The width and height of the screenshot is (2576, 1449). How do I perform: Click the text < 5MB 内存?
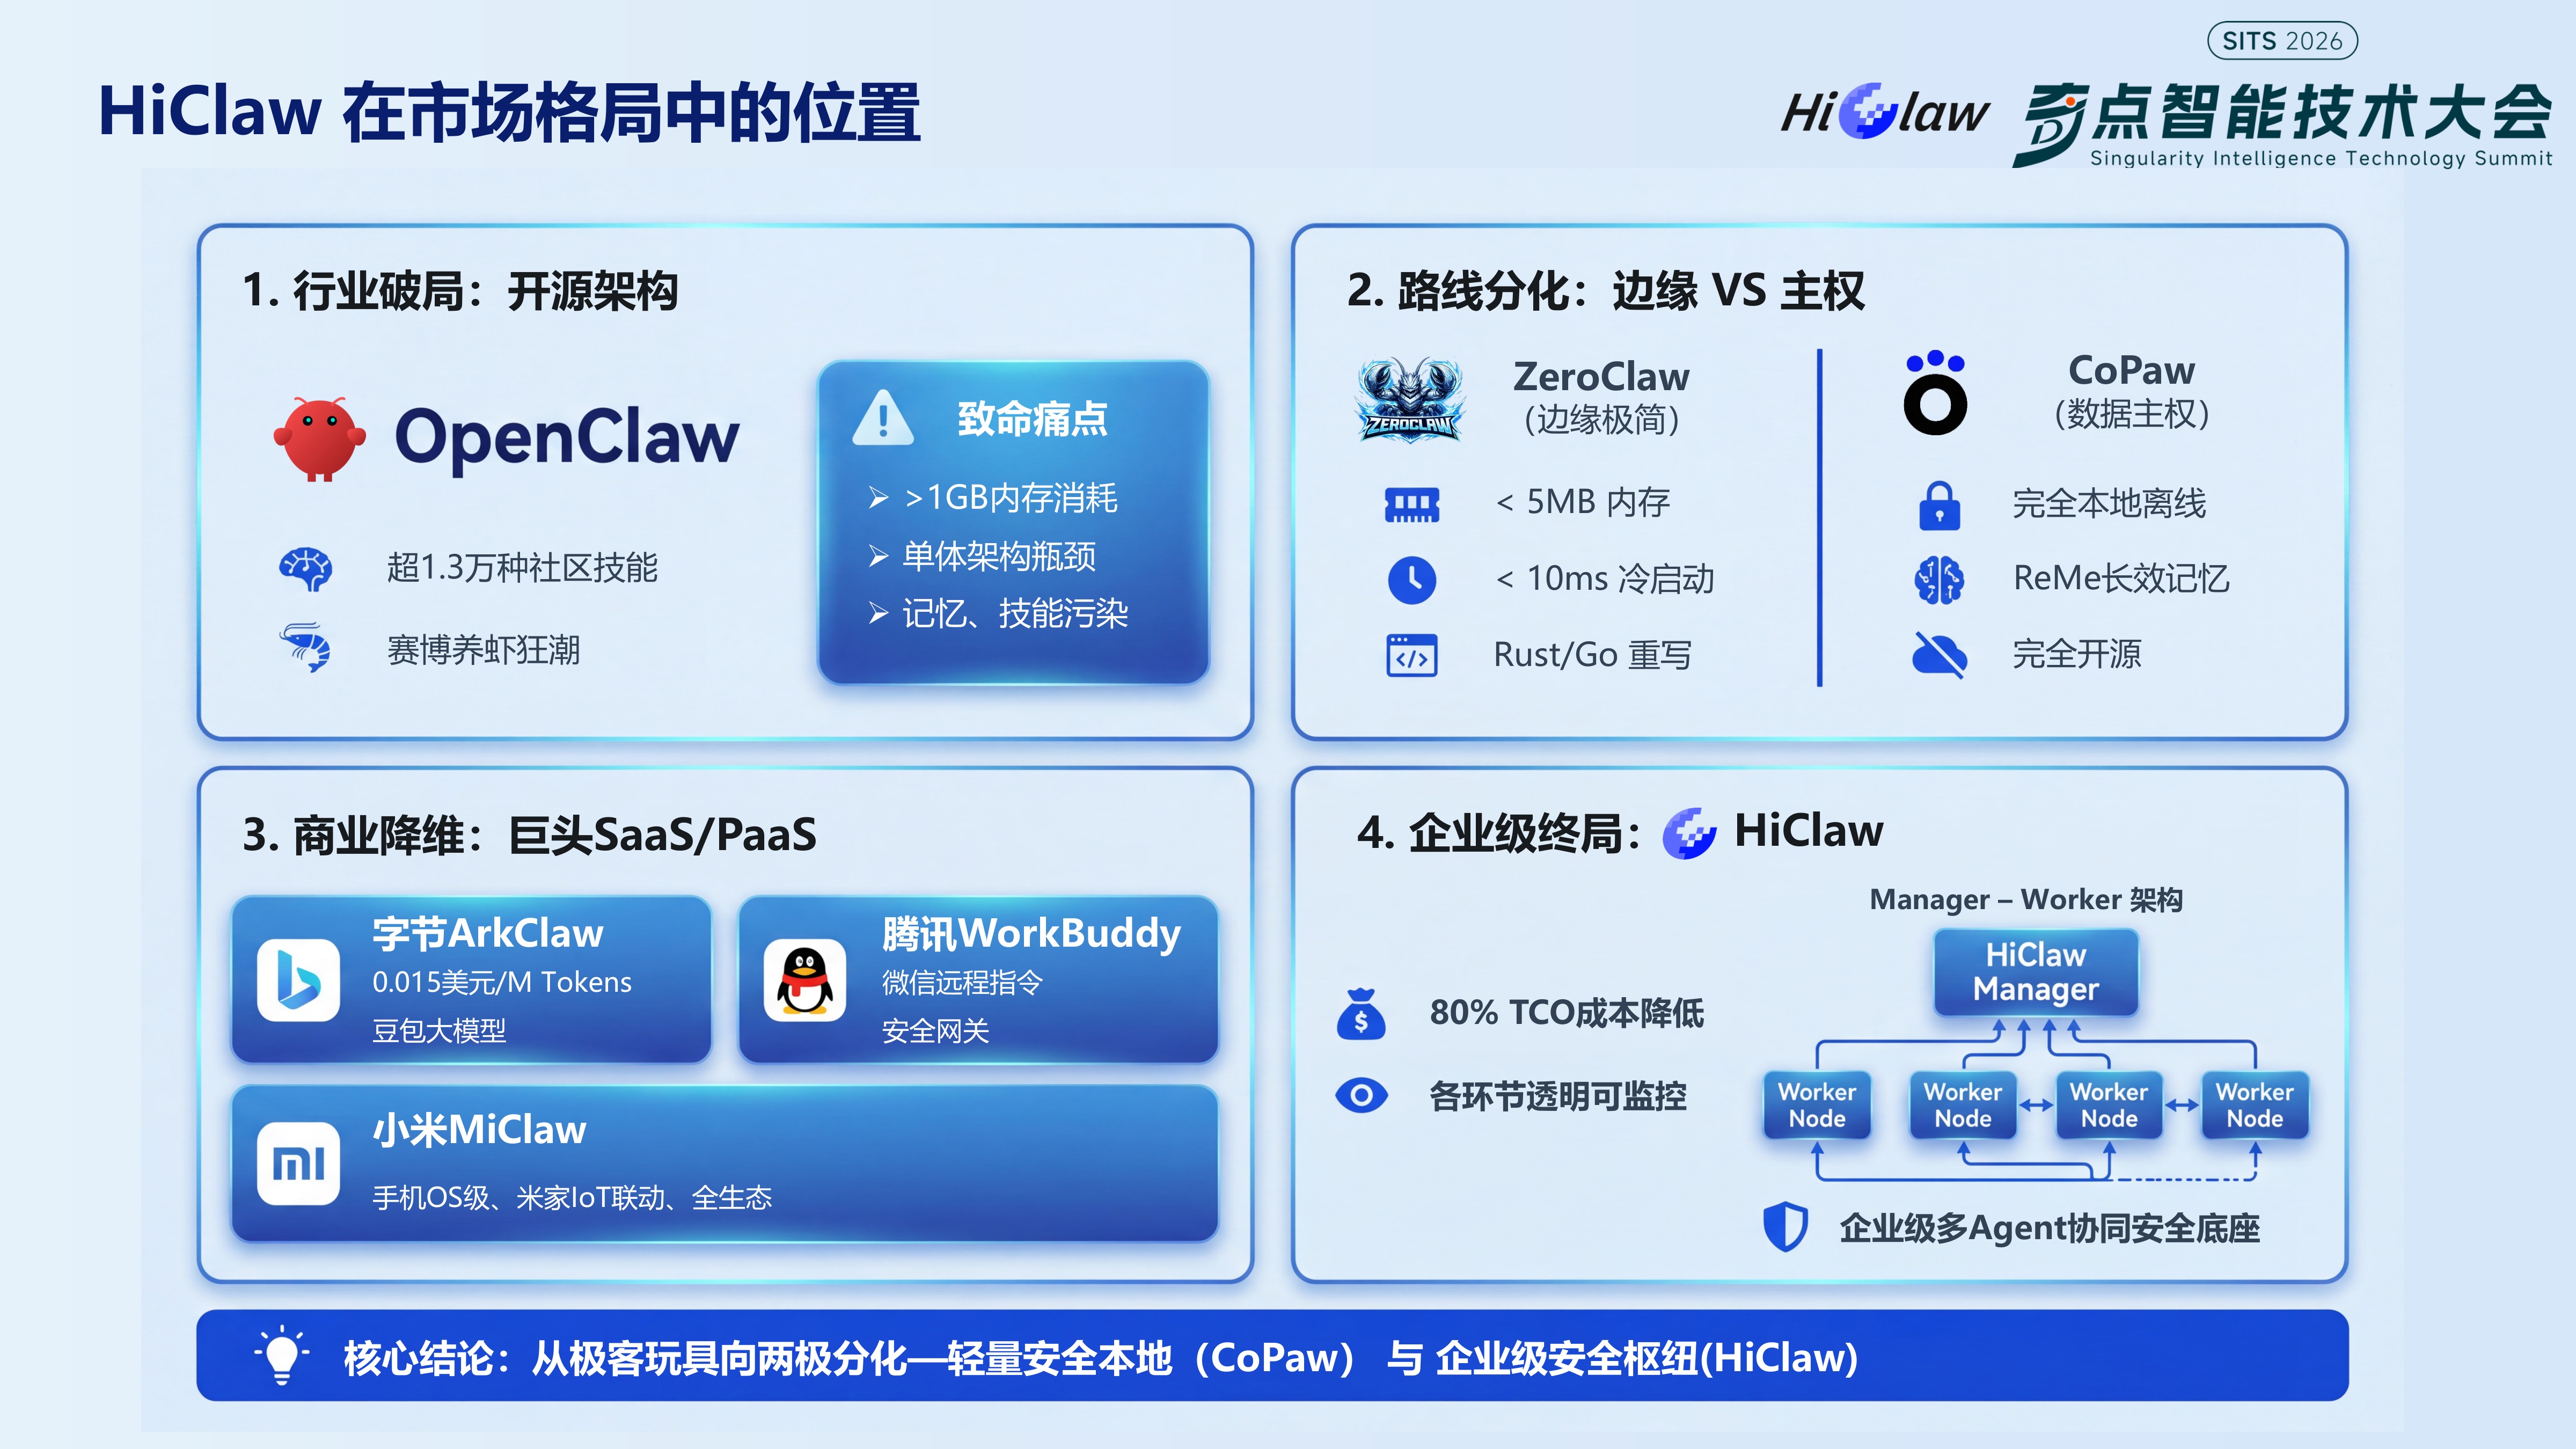tap(1582, 502)
